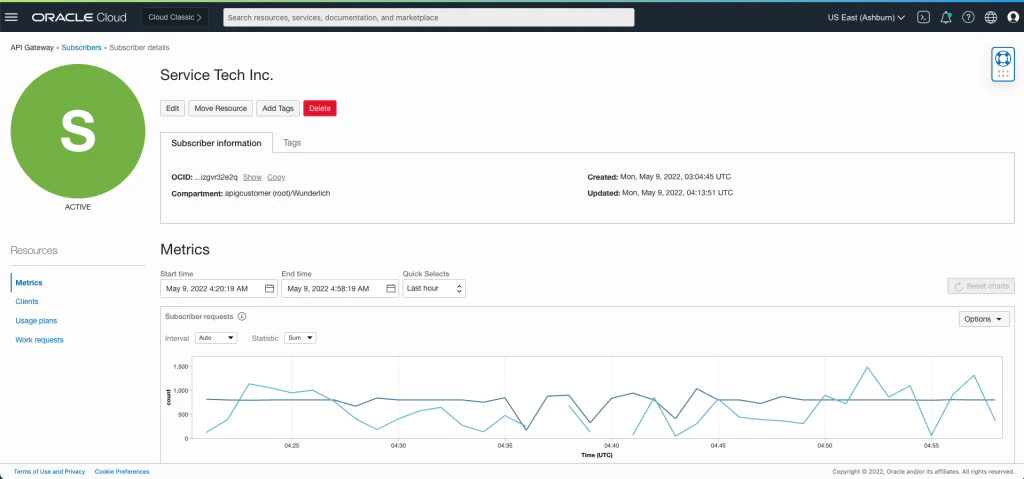Click the help question mark icon
Screen dimensions: 1024x479
[968, 17]
